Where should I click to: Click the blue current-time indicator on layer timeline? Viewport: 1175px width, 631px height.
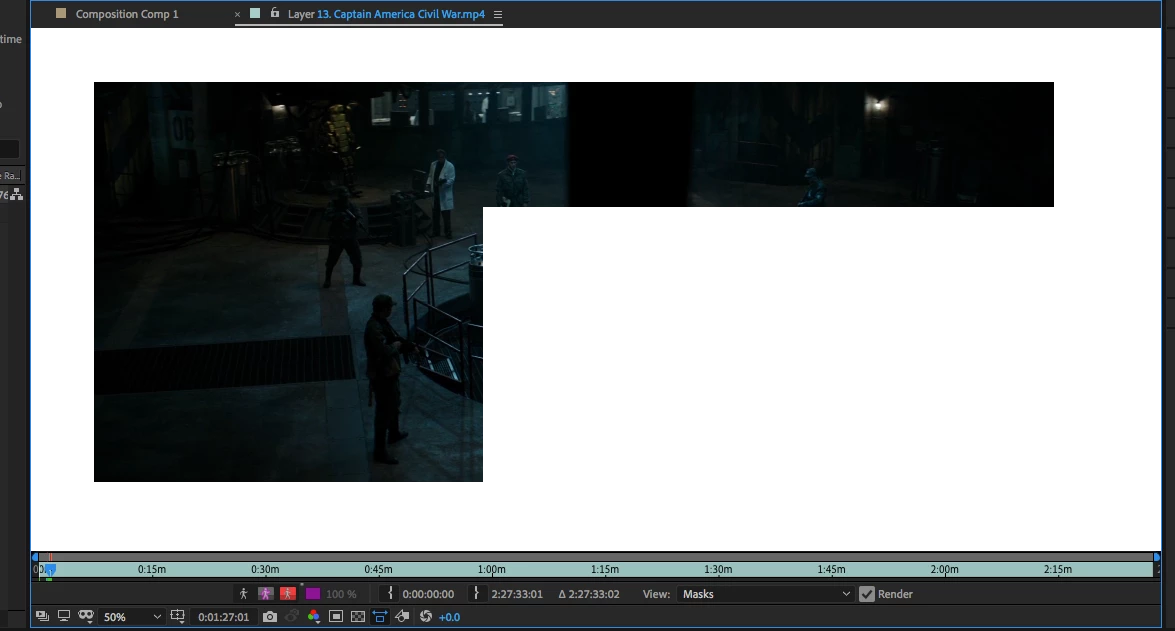tap(50, 570)
